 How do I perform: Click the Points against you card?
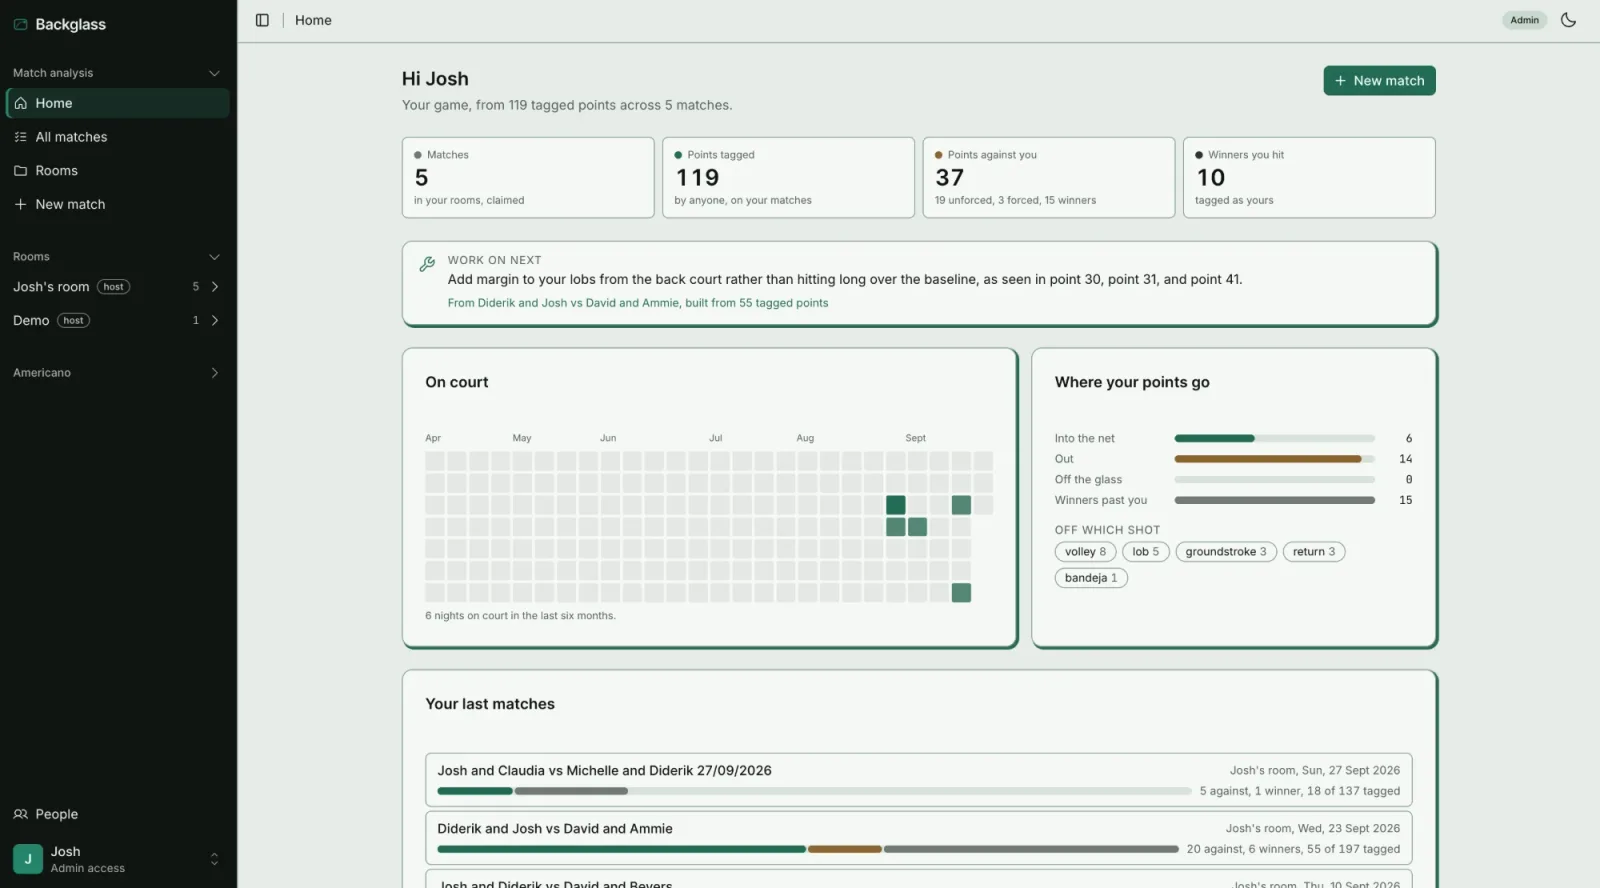coord(1048,177)
